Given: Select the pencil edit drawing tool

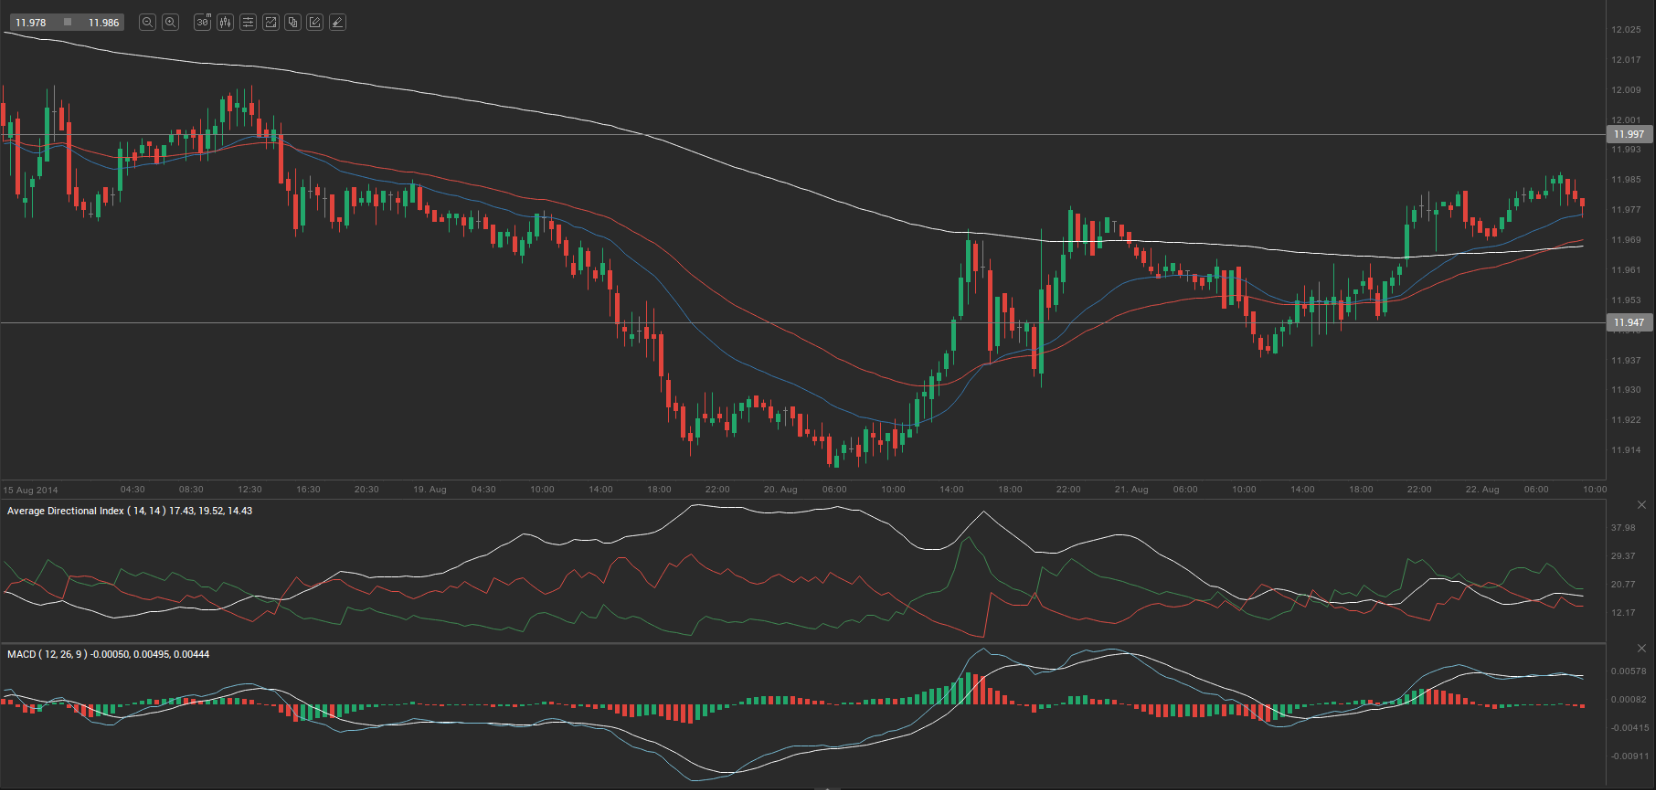Looking at the screenshot, I should [x=315, y=22].
